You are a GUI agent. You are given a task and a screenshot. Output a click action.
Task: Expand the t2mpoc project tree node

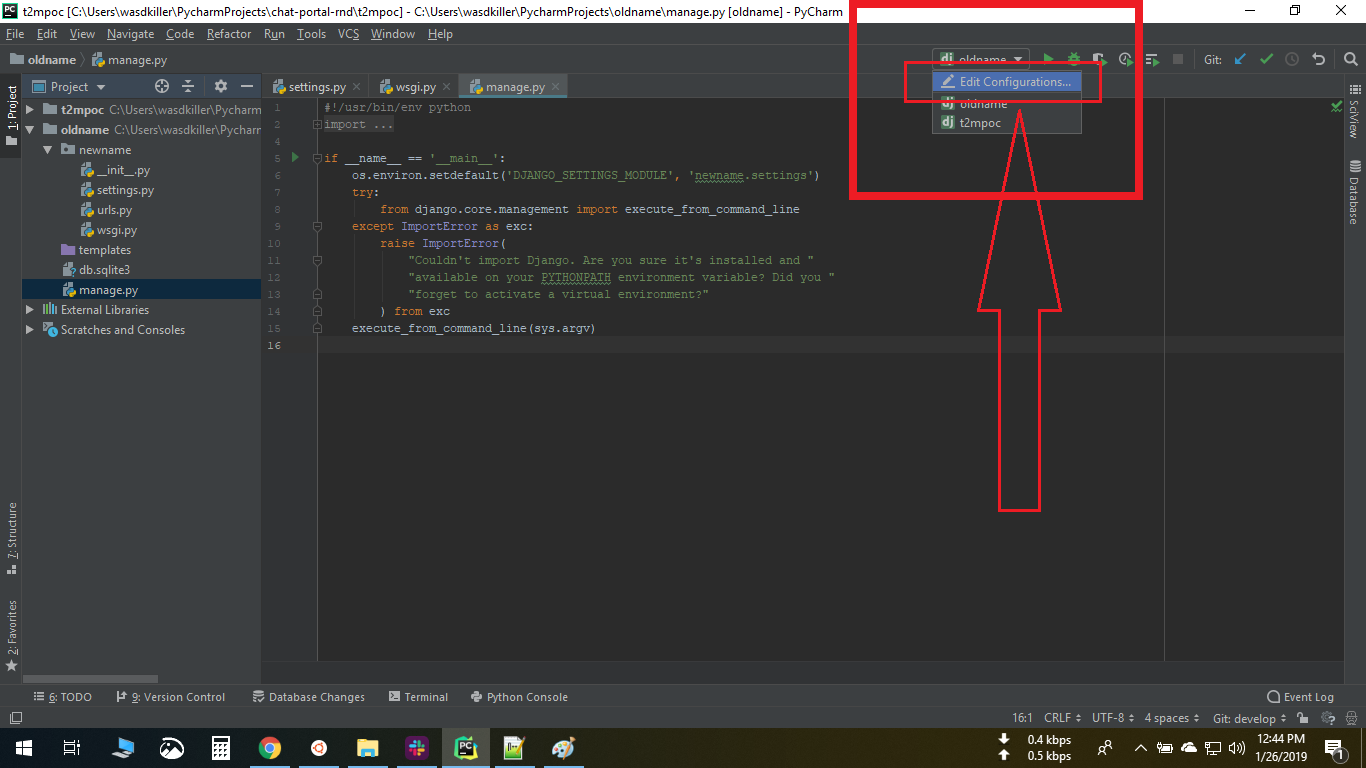click(x=31, y=110)
